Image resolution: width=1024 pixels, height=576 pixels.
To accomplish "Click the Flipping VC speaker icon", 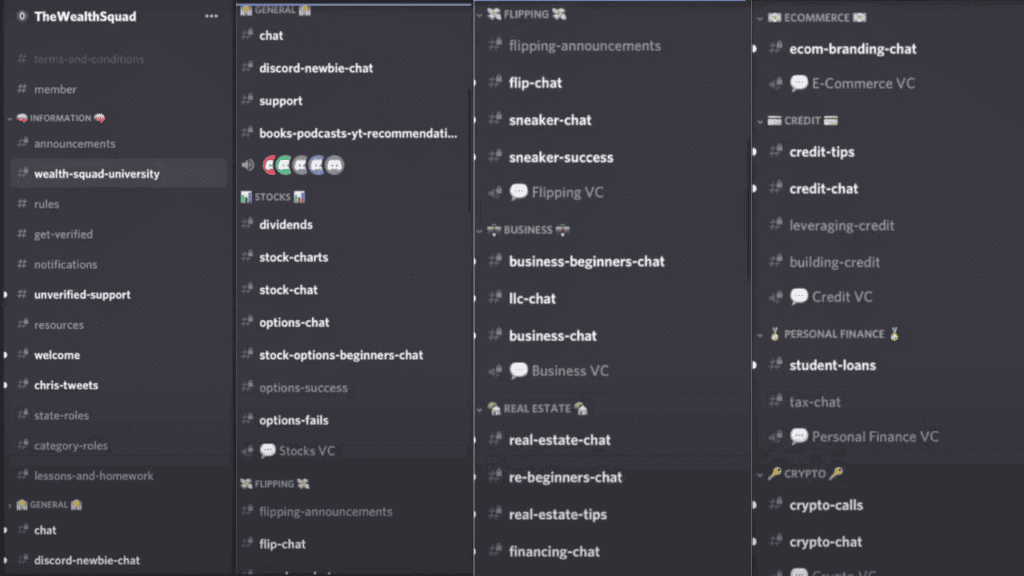I will click(496, 192).
